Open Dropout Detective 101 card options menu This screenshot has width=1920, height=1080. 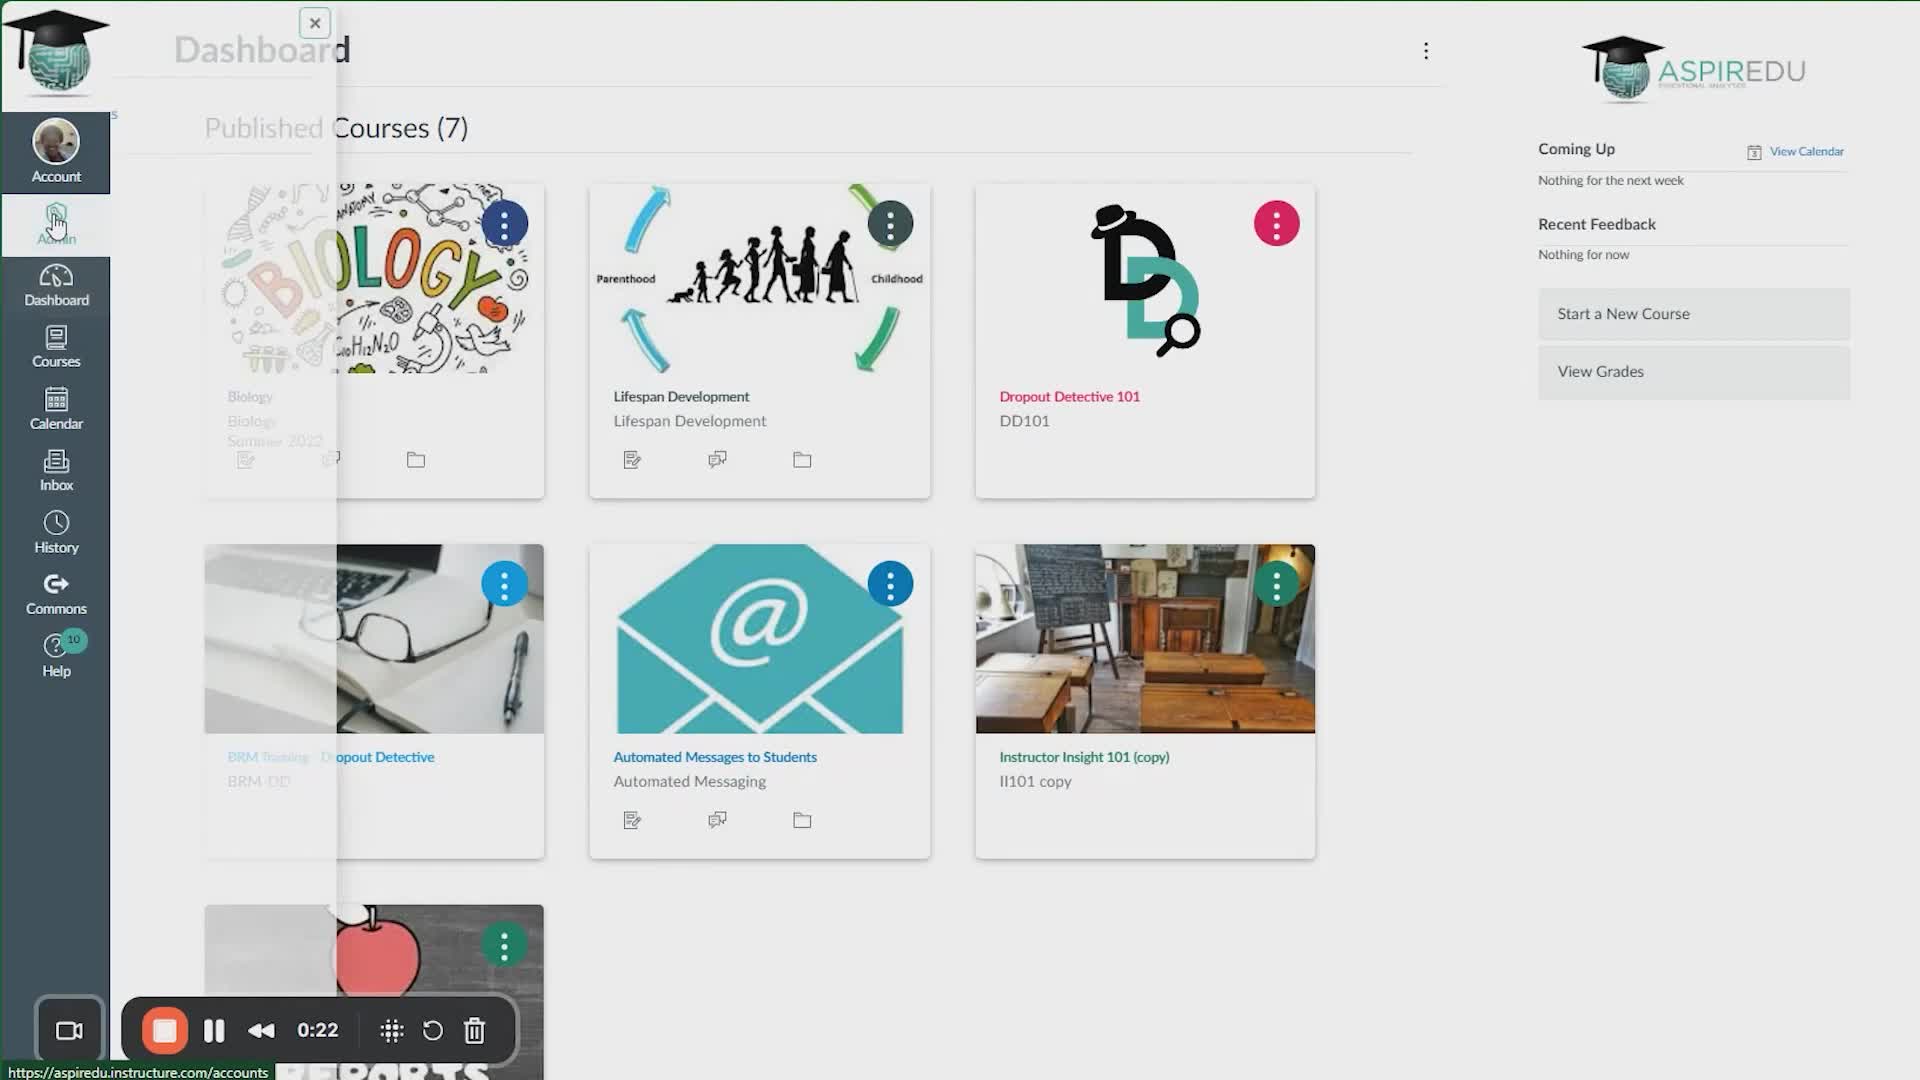1276,224
